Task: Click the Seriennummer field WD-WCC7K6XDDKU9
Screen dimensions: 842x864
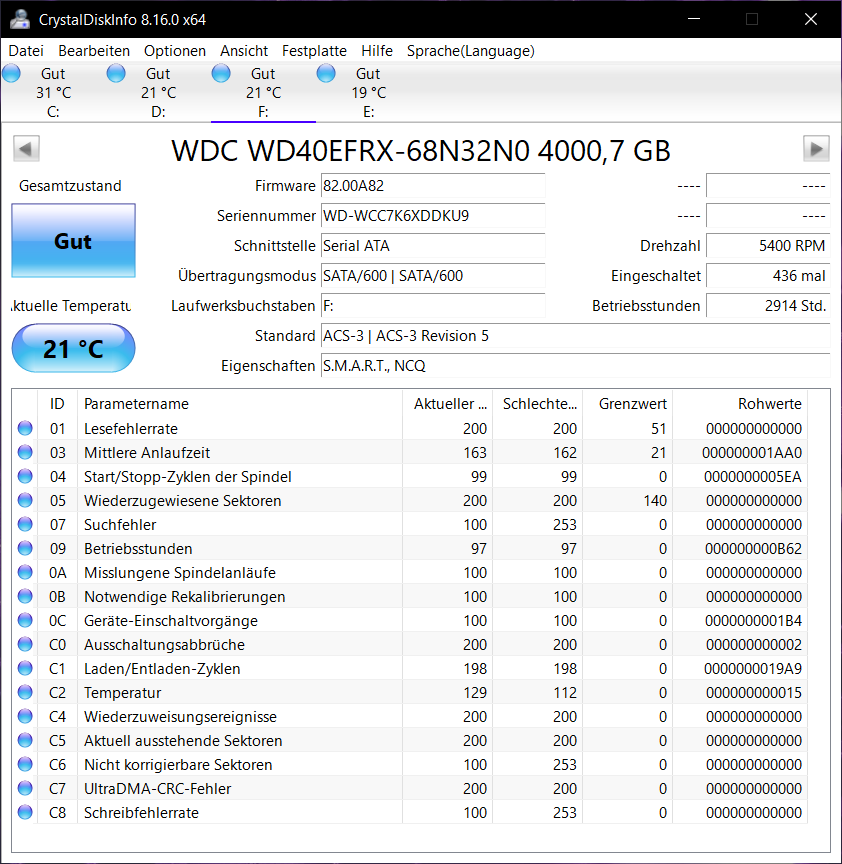Action: tap(433, 215)
